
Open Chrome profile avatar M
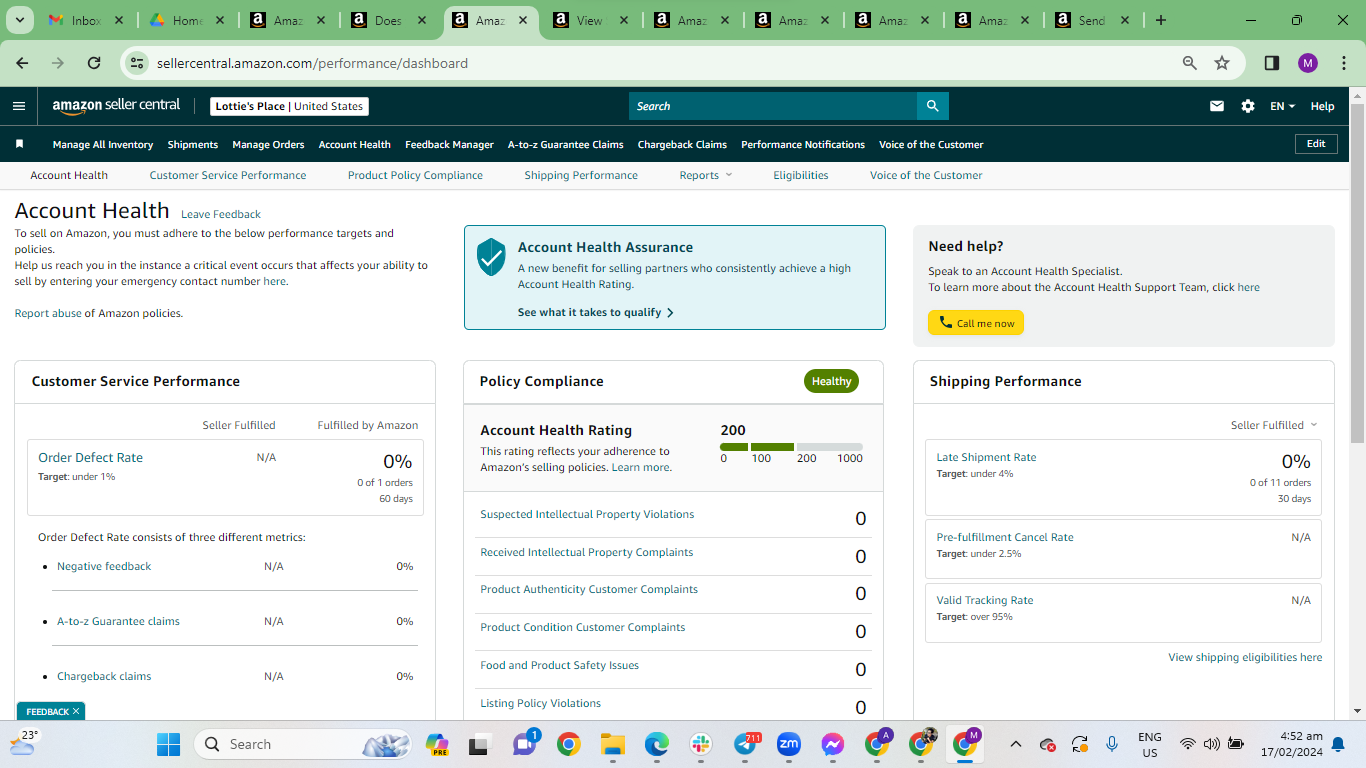point(1308,63)
